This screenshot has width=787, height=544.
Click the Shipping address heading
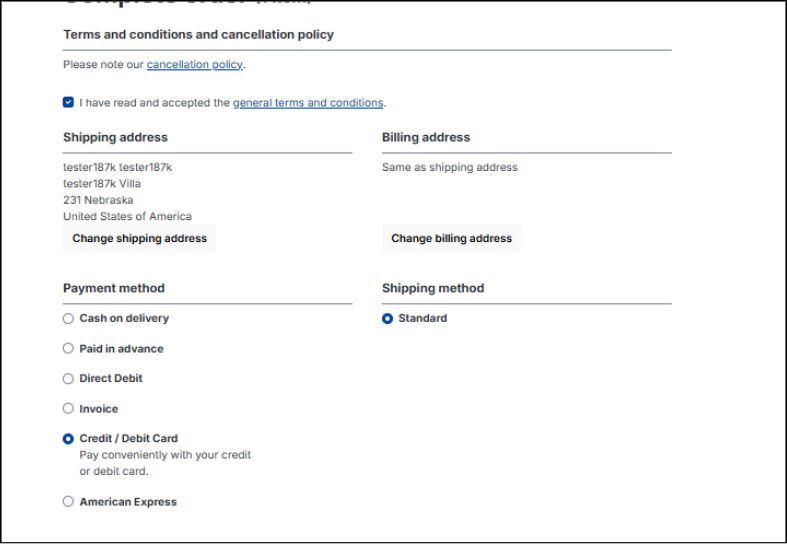coord(115,137)
